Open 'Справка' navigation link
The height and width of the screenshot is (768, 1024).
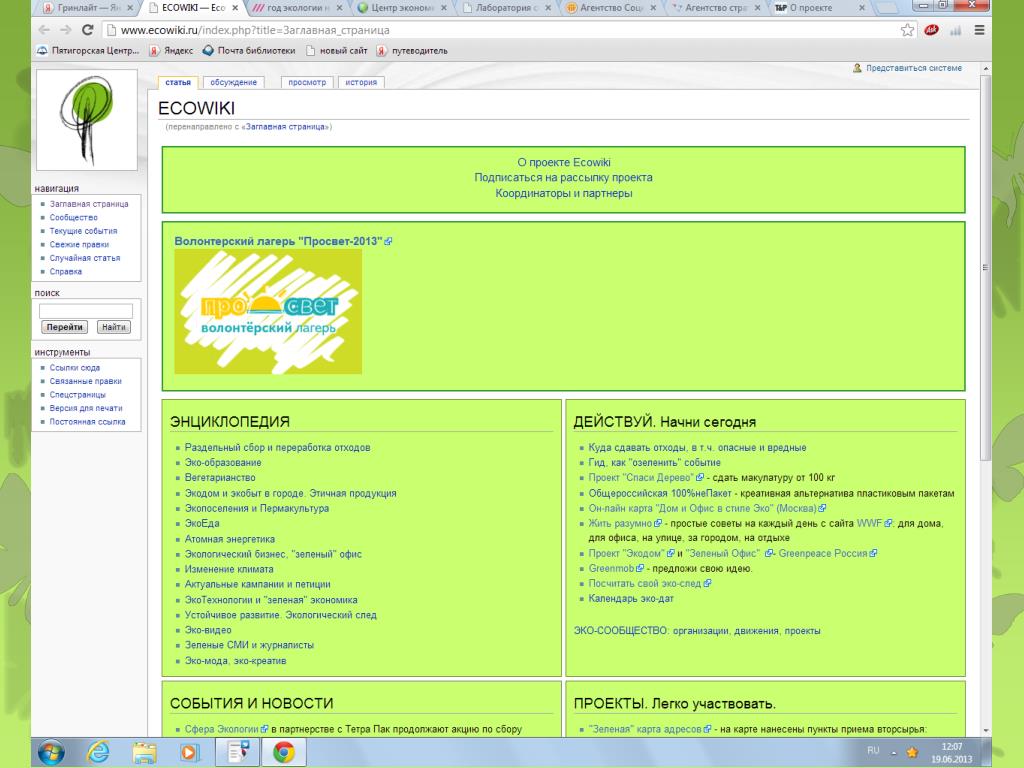tap(66, 272)
